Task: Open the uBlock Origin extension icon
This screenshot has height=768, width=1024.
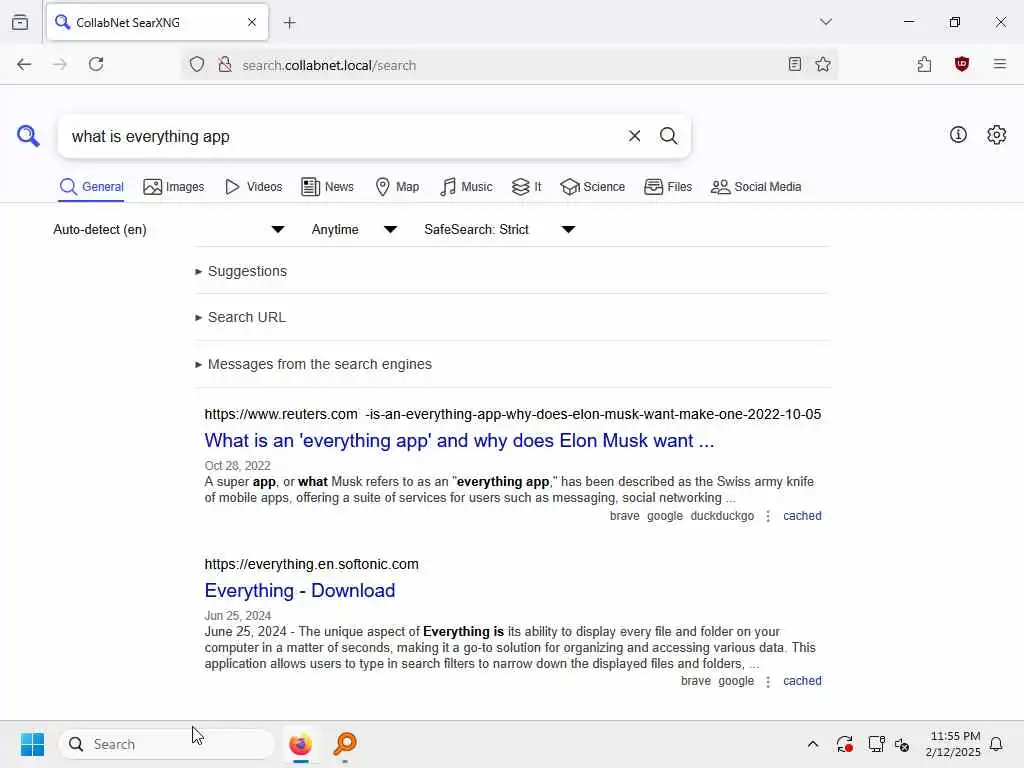Action: (x=961, y=64)
